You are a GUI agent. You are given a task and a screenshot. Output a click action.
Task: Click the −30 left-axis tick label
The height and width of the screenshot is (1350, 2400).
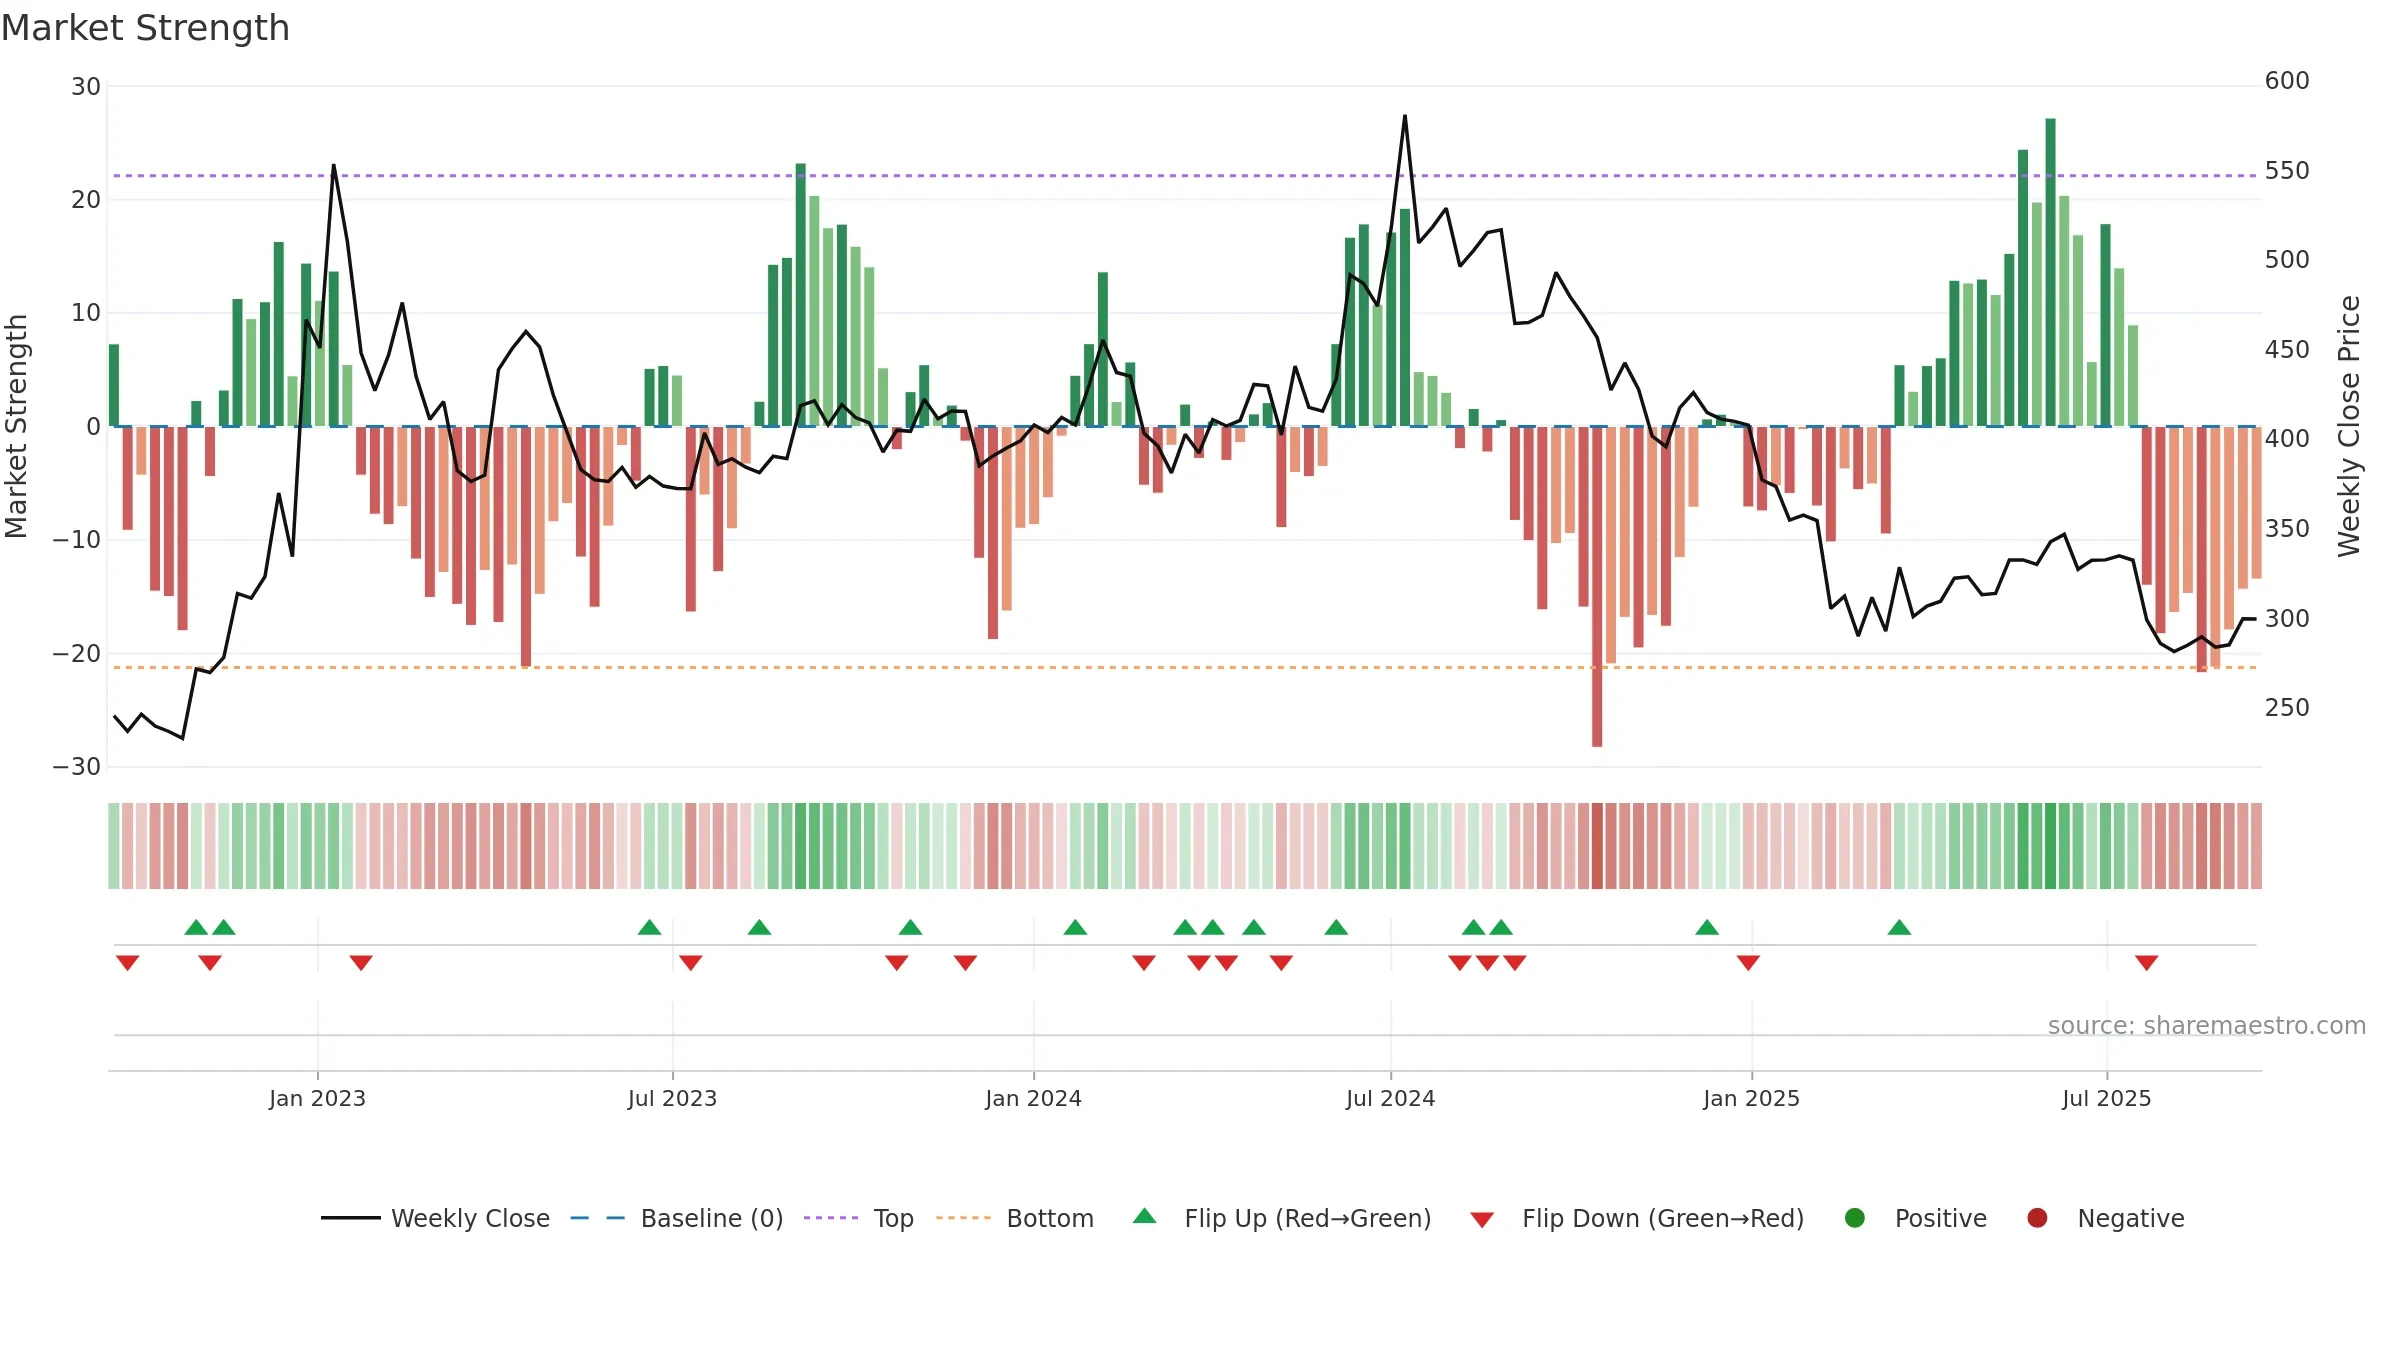[x=77, y=767]
